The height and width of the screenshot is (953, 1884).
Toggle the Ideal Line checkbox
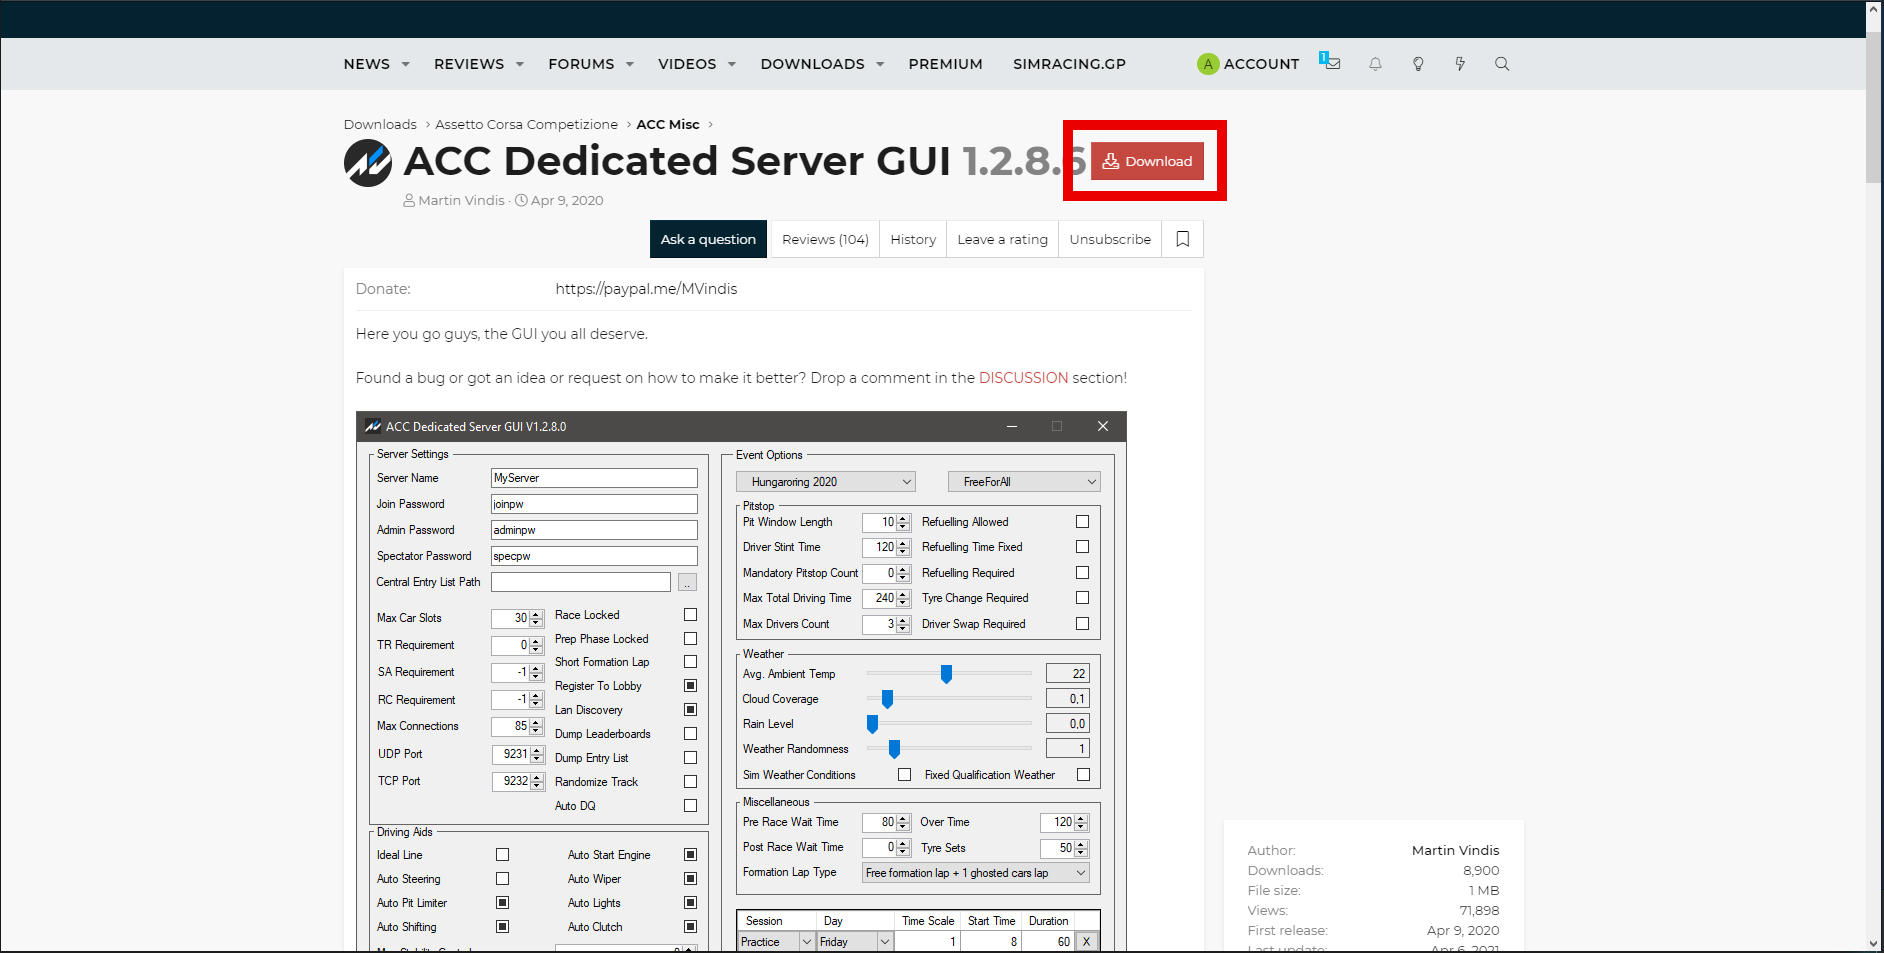502,855
